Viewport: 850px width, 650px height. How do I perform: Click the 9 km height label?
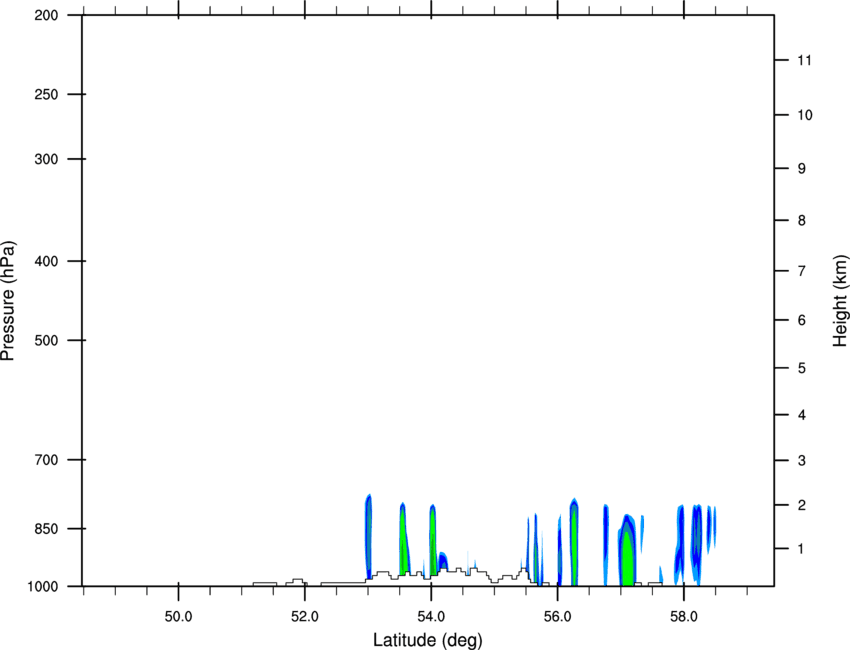point(802,169)
